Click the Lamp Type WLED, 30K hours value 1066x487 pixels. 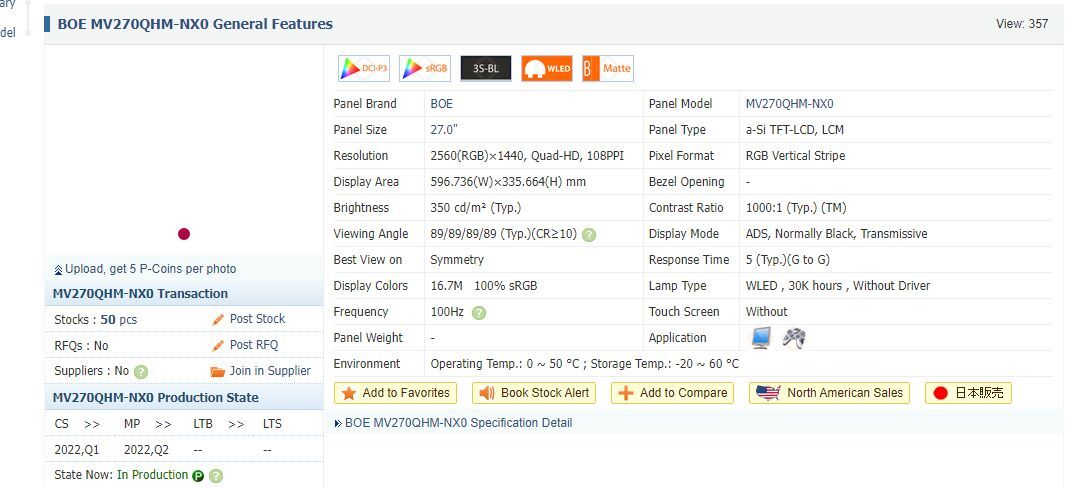(838, 286)
